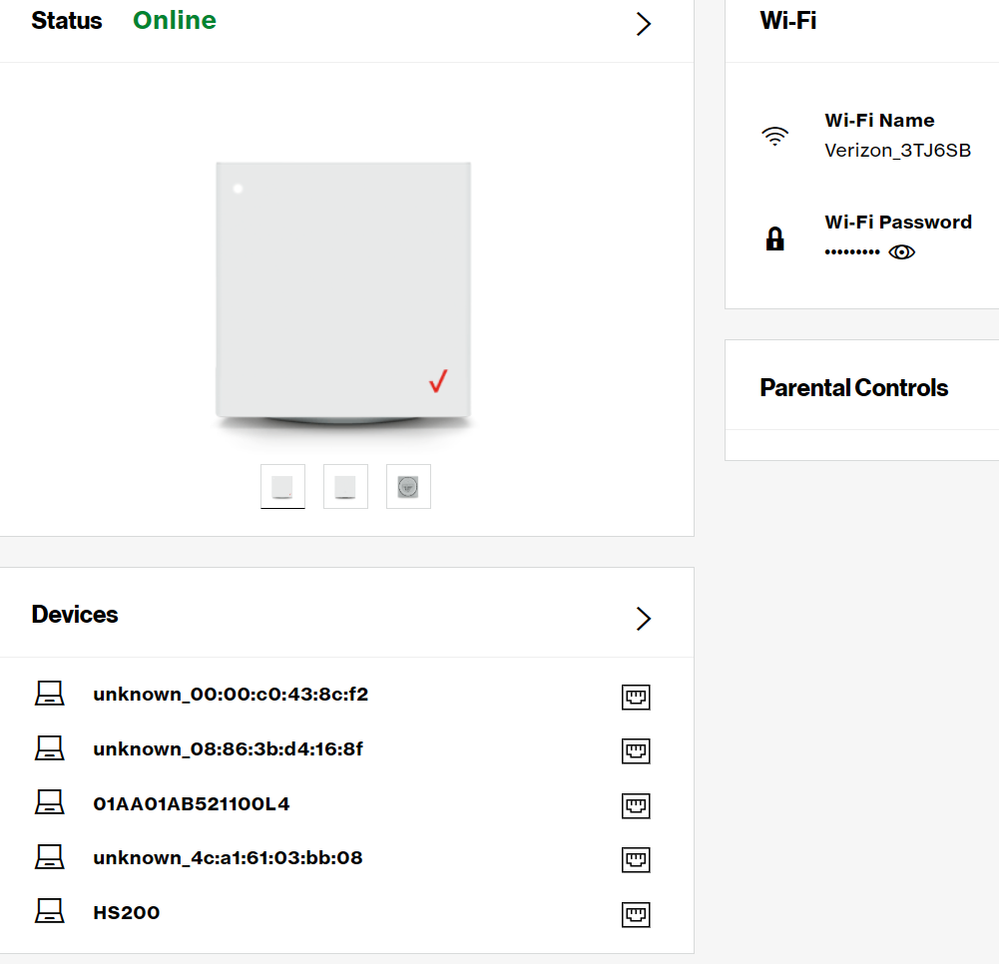Click the ethernet icon for HS200 device
The width and height of the screenshot is (999, 964).
[636, 914]
